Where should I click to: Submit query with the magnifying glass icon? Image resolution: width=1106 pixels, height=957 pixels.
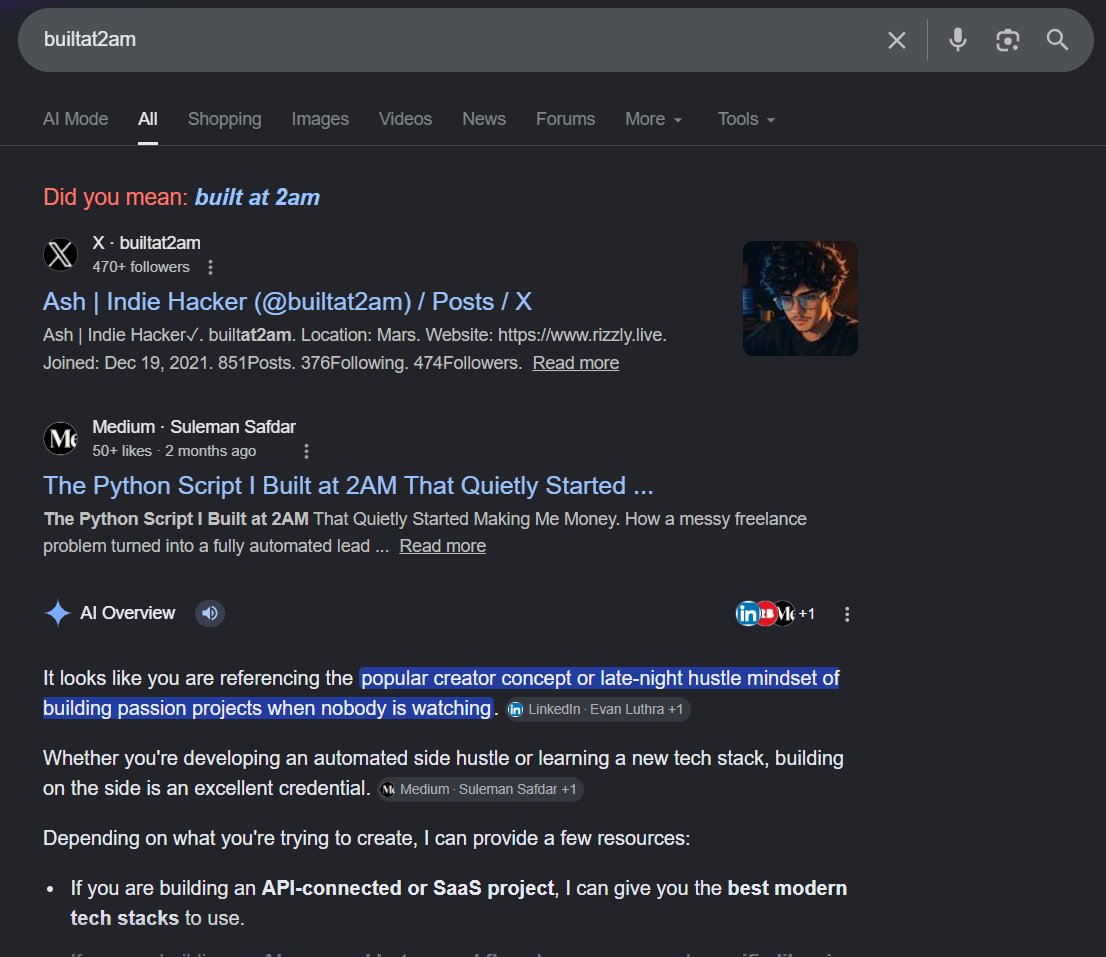coord(1057,39)
